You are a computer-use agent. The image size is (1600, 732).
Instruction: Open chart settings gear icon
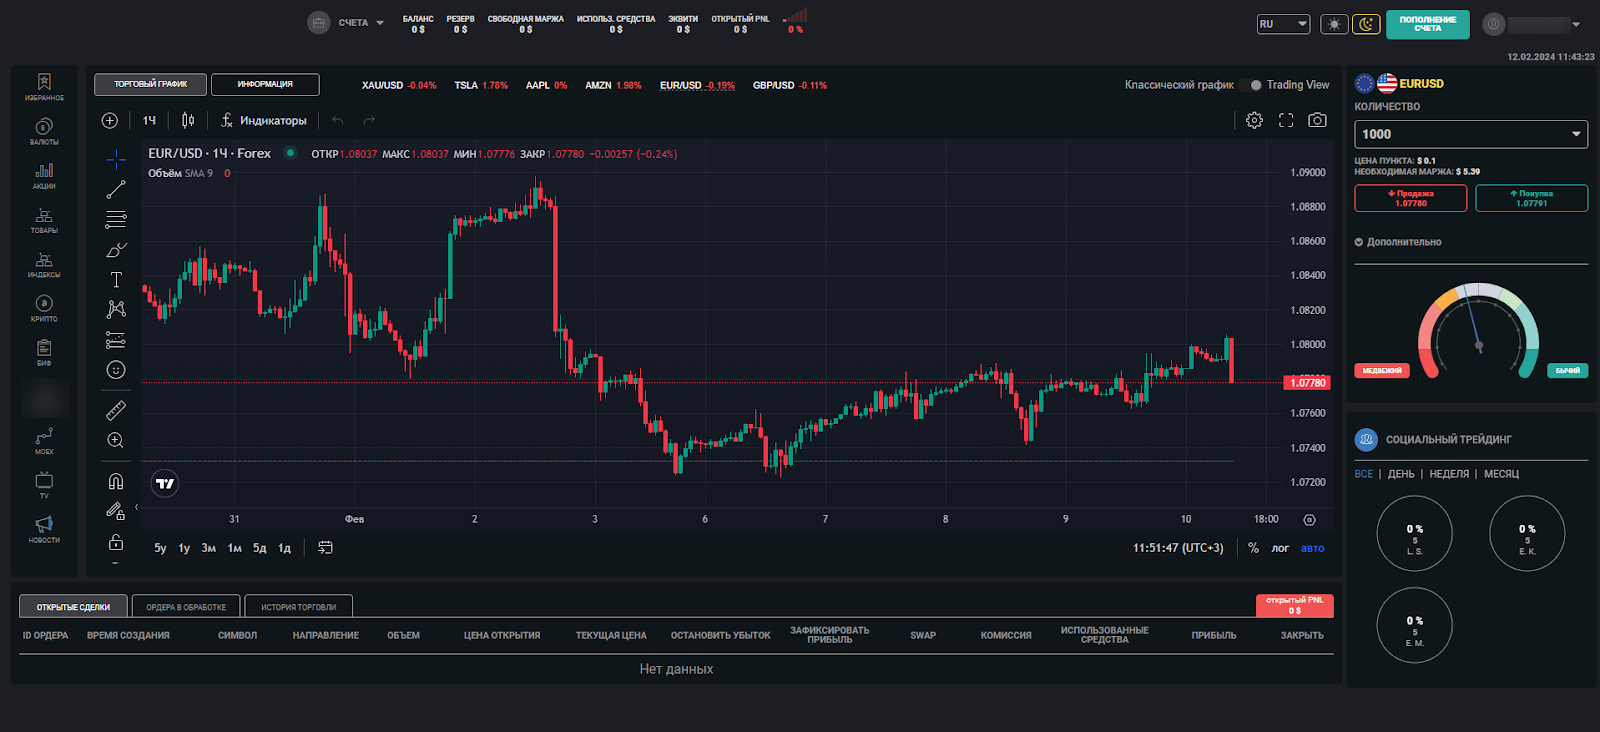pos(1254,120)
